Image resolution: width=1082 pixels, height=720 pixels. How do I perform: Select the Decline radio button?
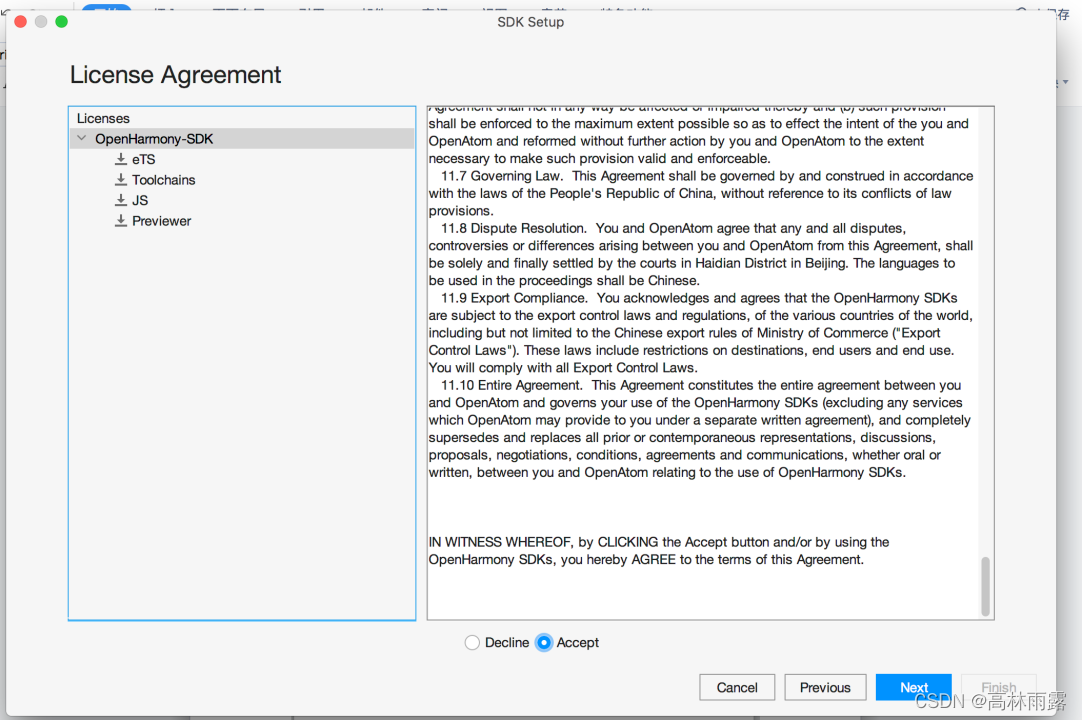coord(472,643)
